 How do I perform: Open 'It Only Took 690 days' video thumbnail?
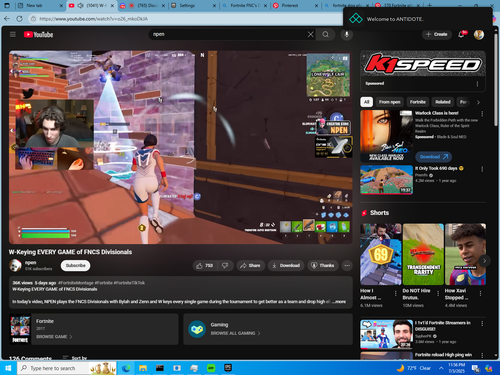point(387,180)
